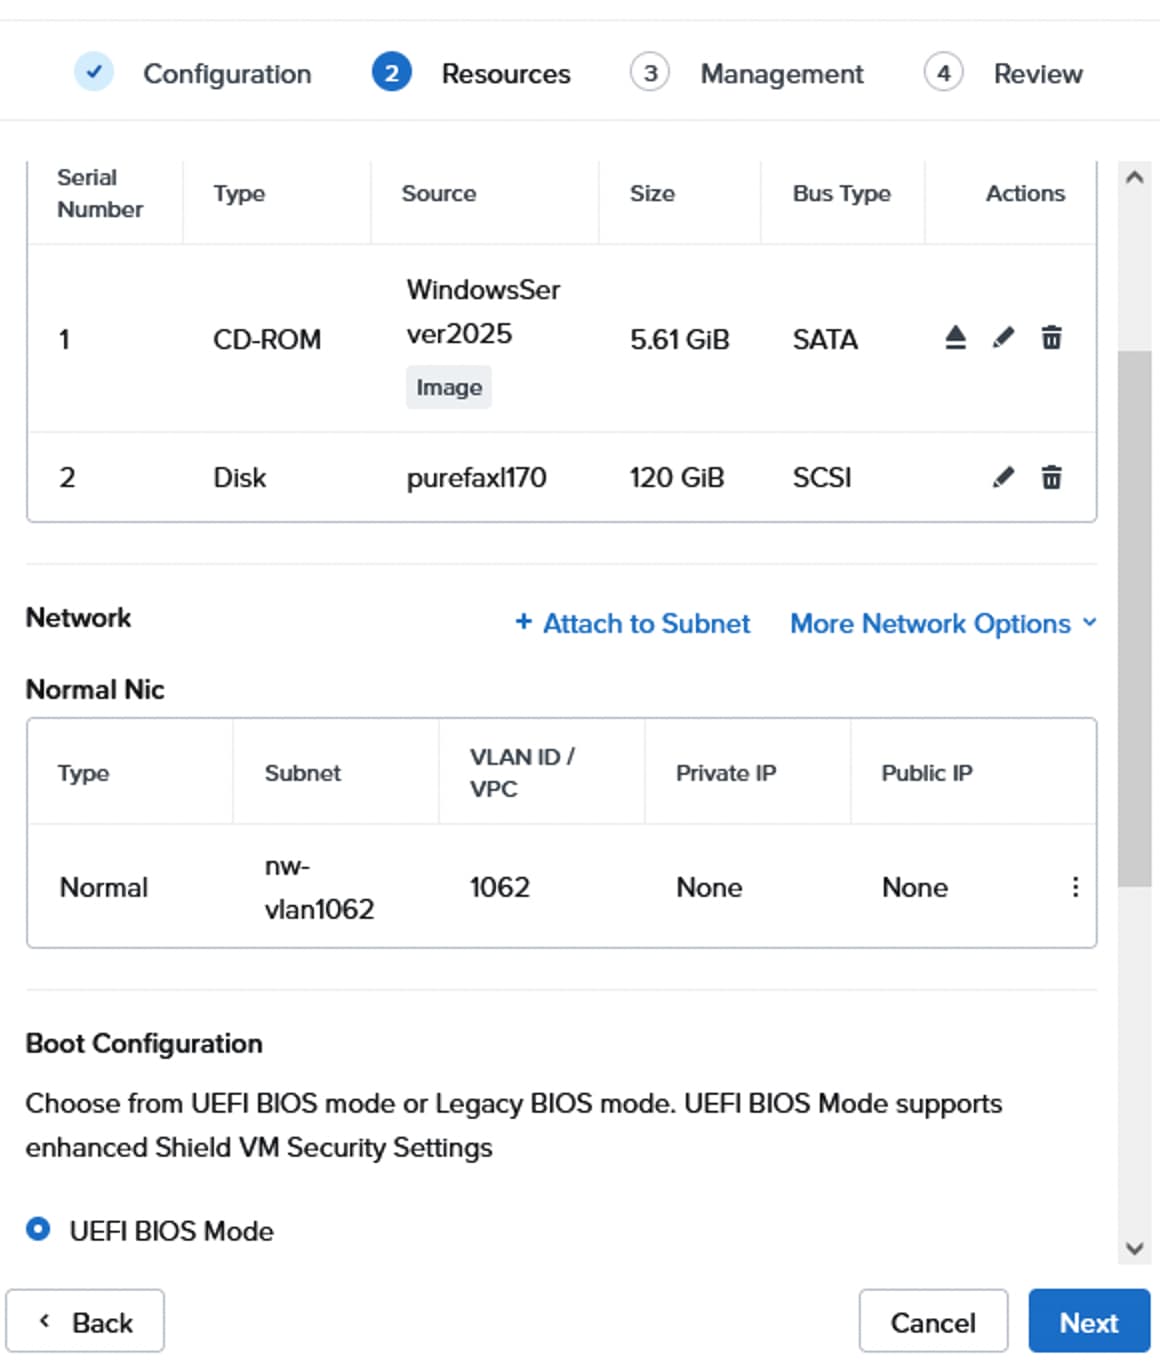The width and height of the screenshot is (1160, 1364).
Task: Cancel the VM creation wizard
Action: (932, 1322)
